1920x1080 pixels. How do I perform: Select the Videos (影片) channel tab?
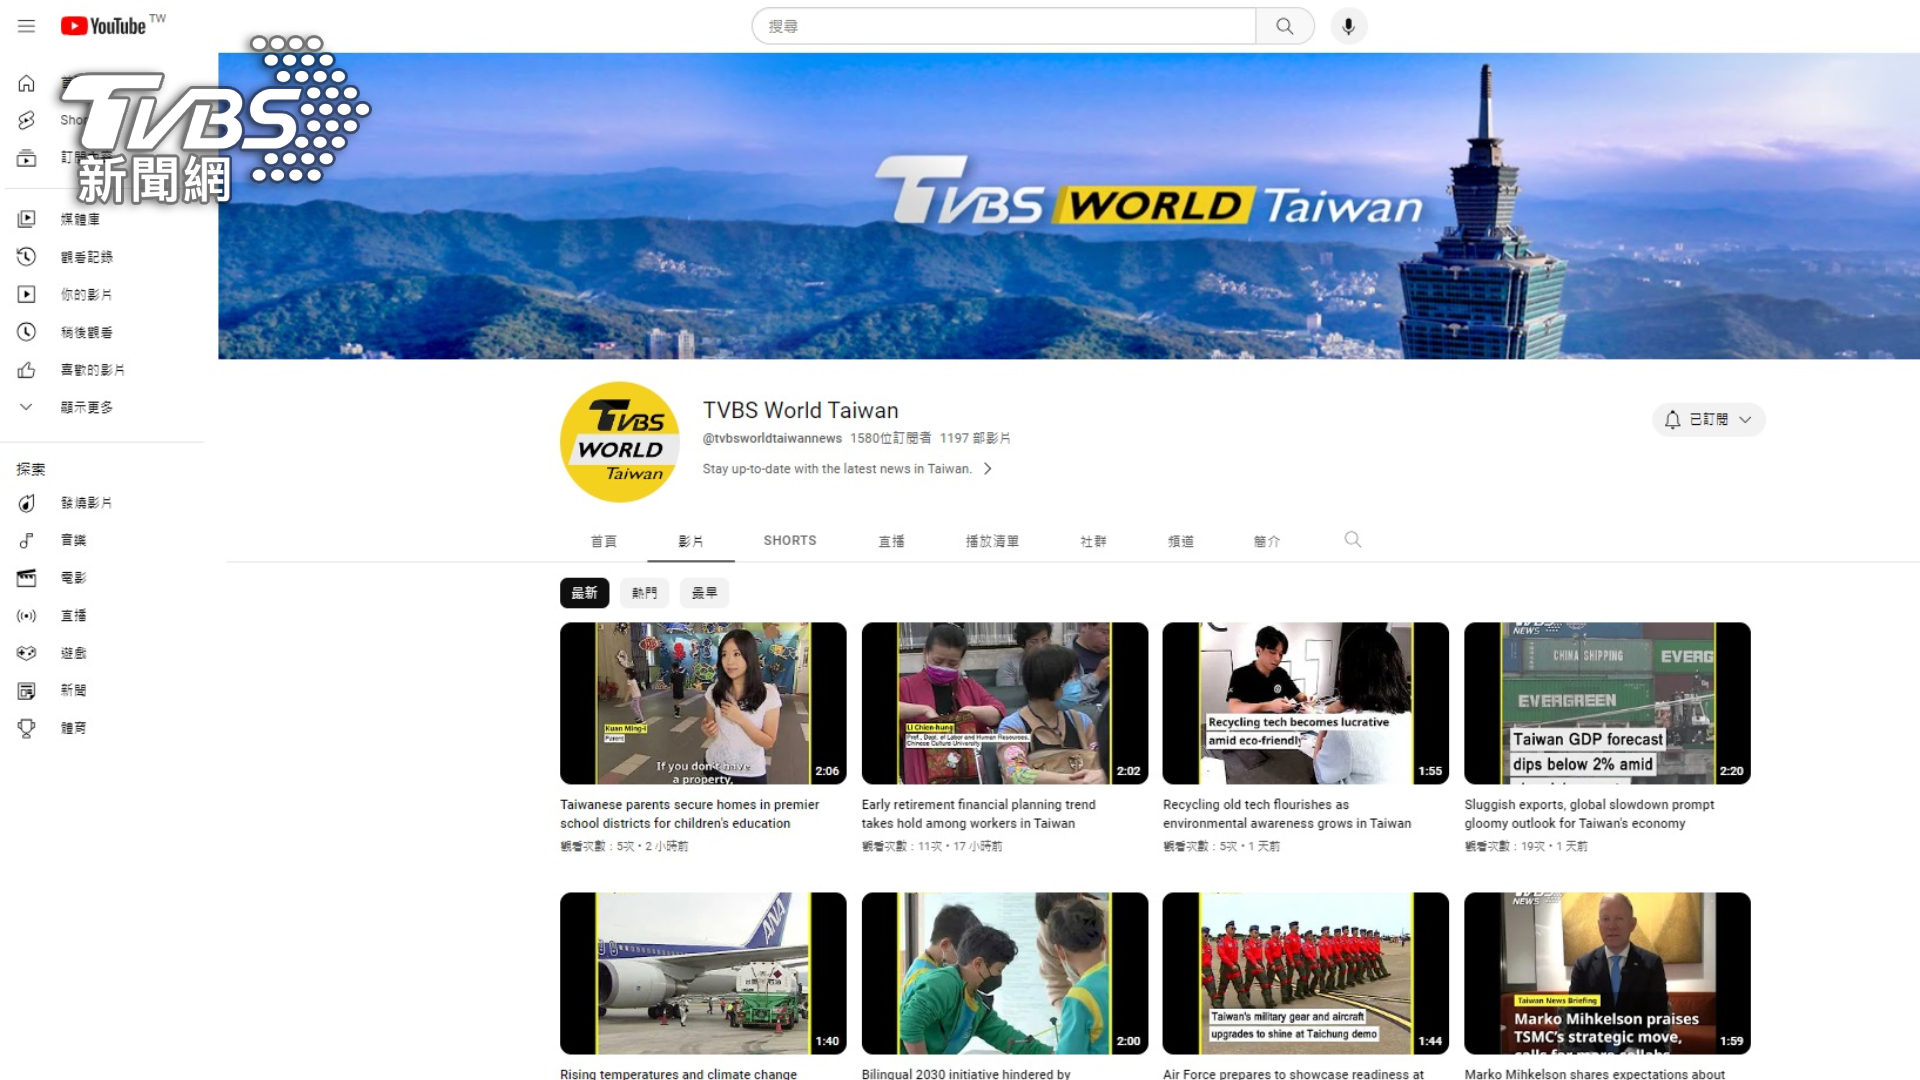[x=691, y=541]
